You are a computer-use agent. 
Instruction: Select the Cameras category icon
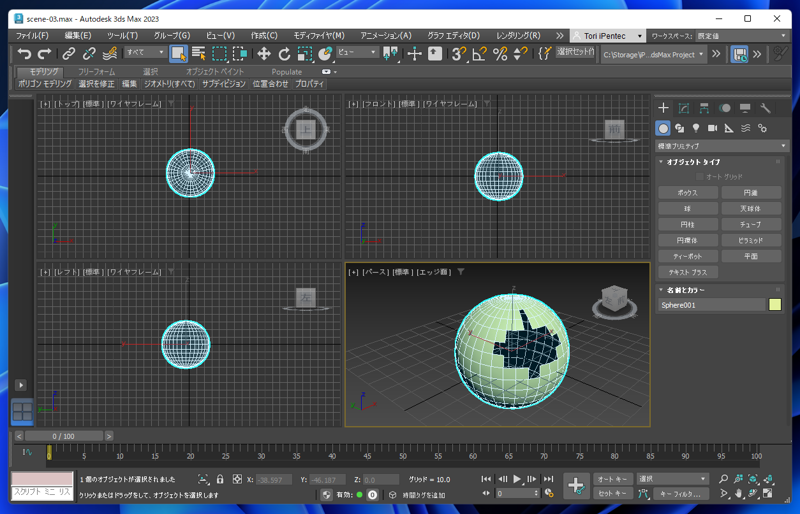[x=712, y=128]
